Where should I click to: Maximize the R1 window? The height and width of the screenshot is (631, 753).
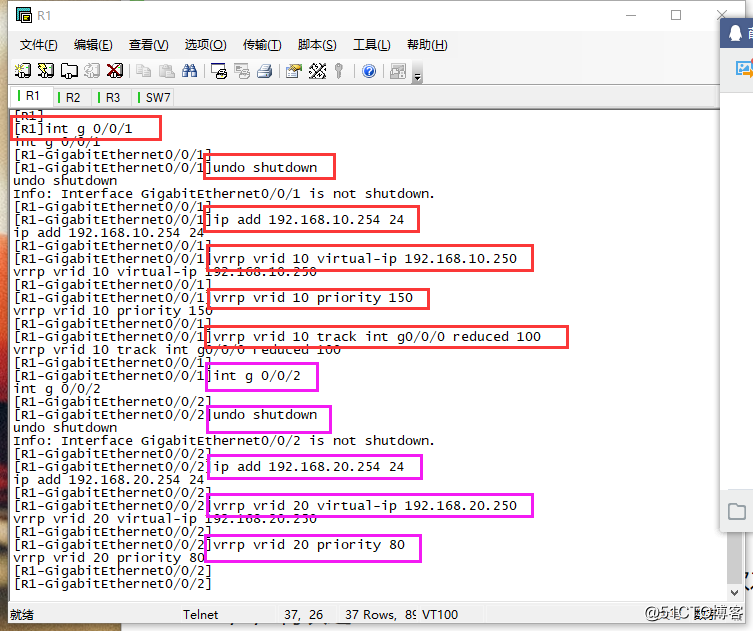[x=676, y=15]
